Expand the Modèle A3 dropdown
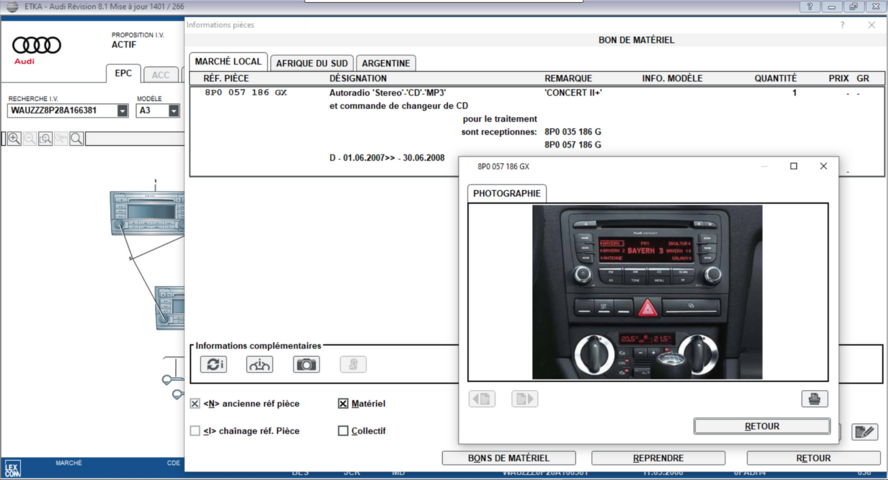 [174, 110]
